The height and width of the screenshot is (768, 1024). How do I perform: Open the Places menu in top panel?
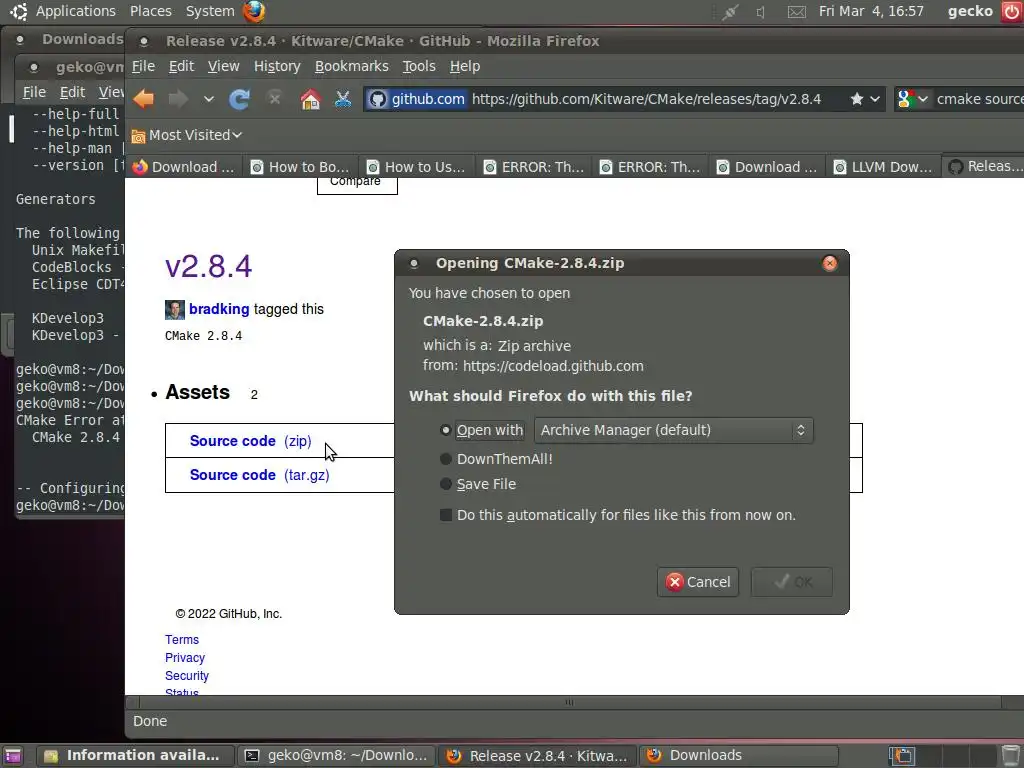(151, 11)
